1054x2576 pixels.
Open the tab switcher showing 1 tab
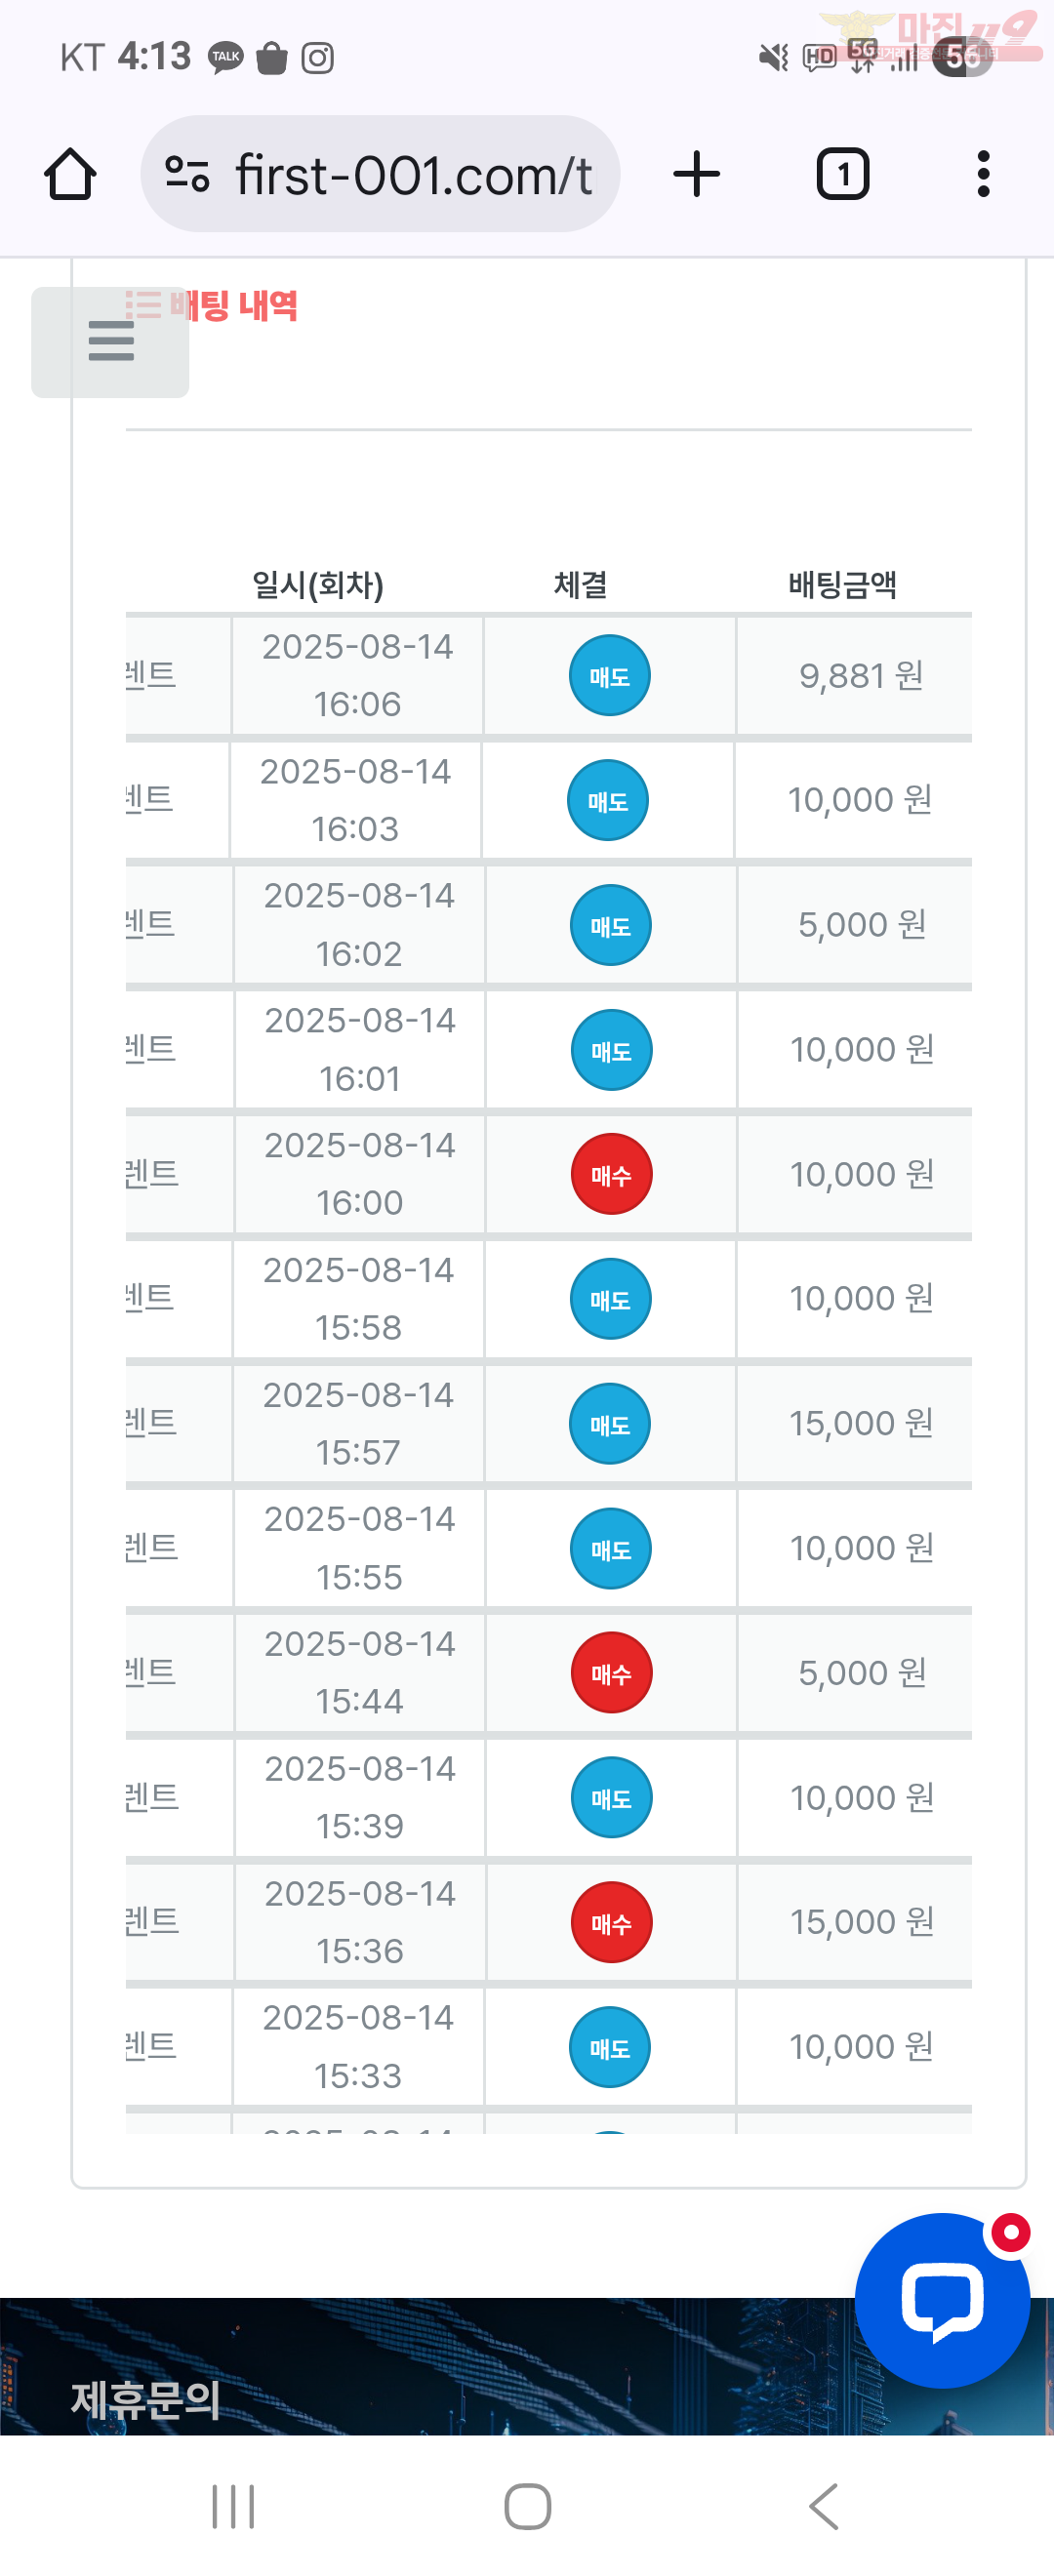pyautogui.click(x=843, y=174)
